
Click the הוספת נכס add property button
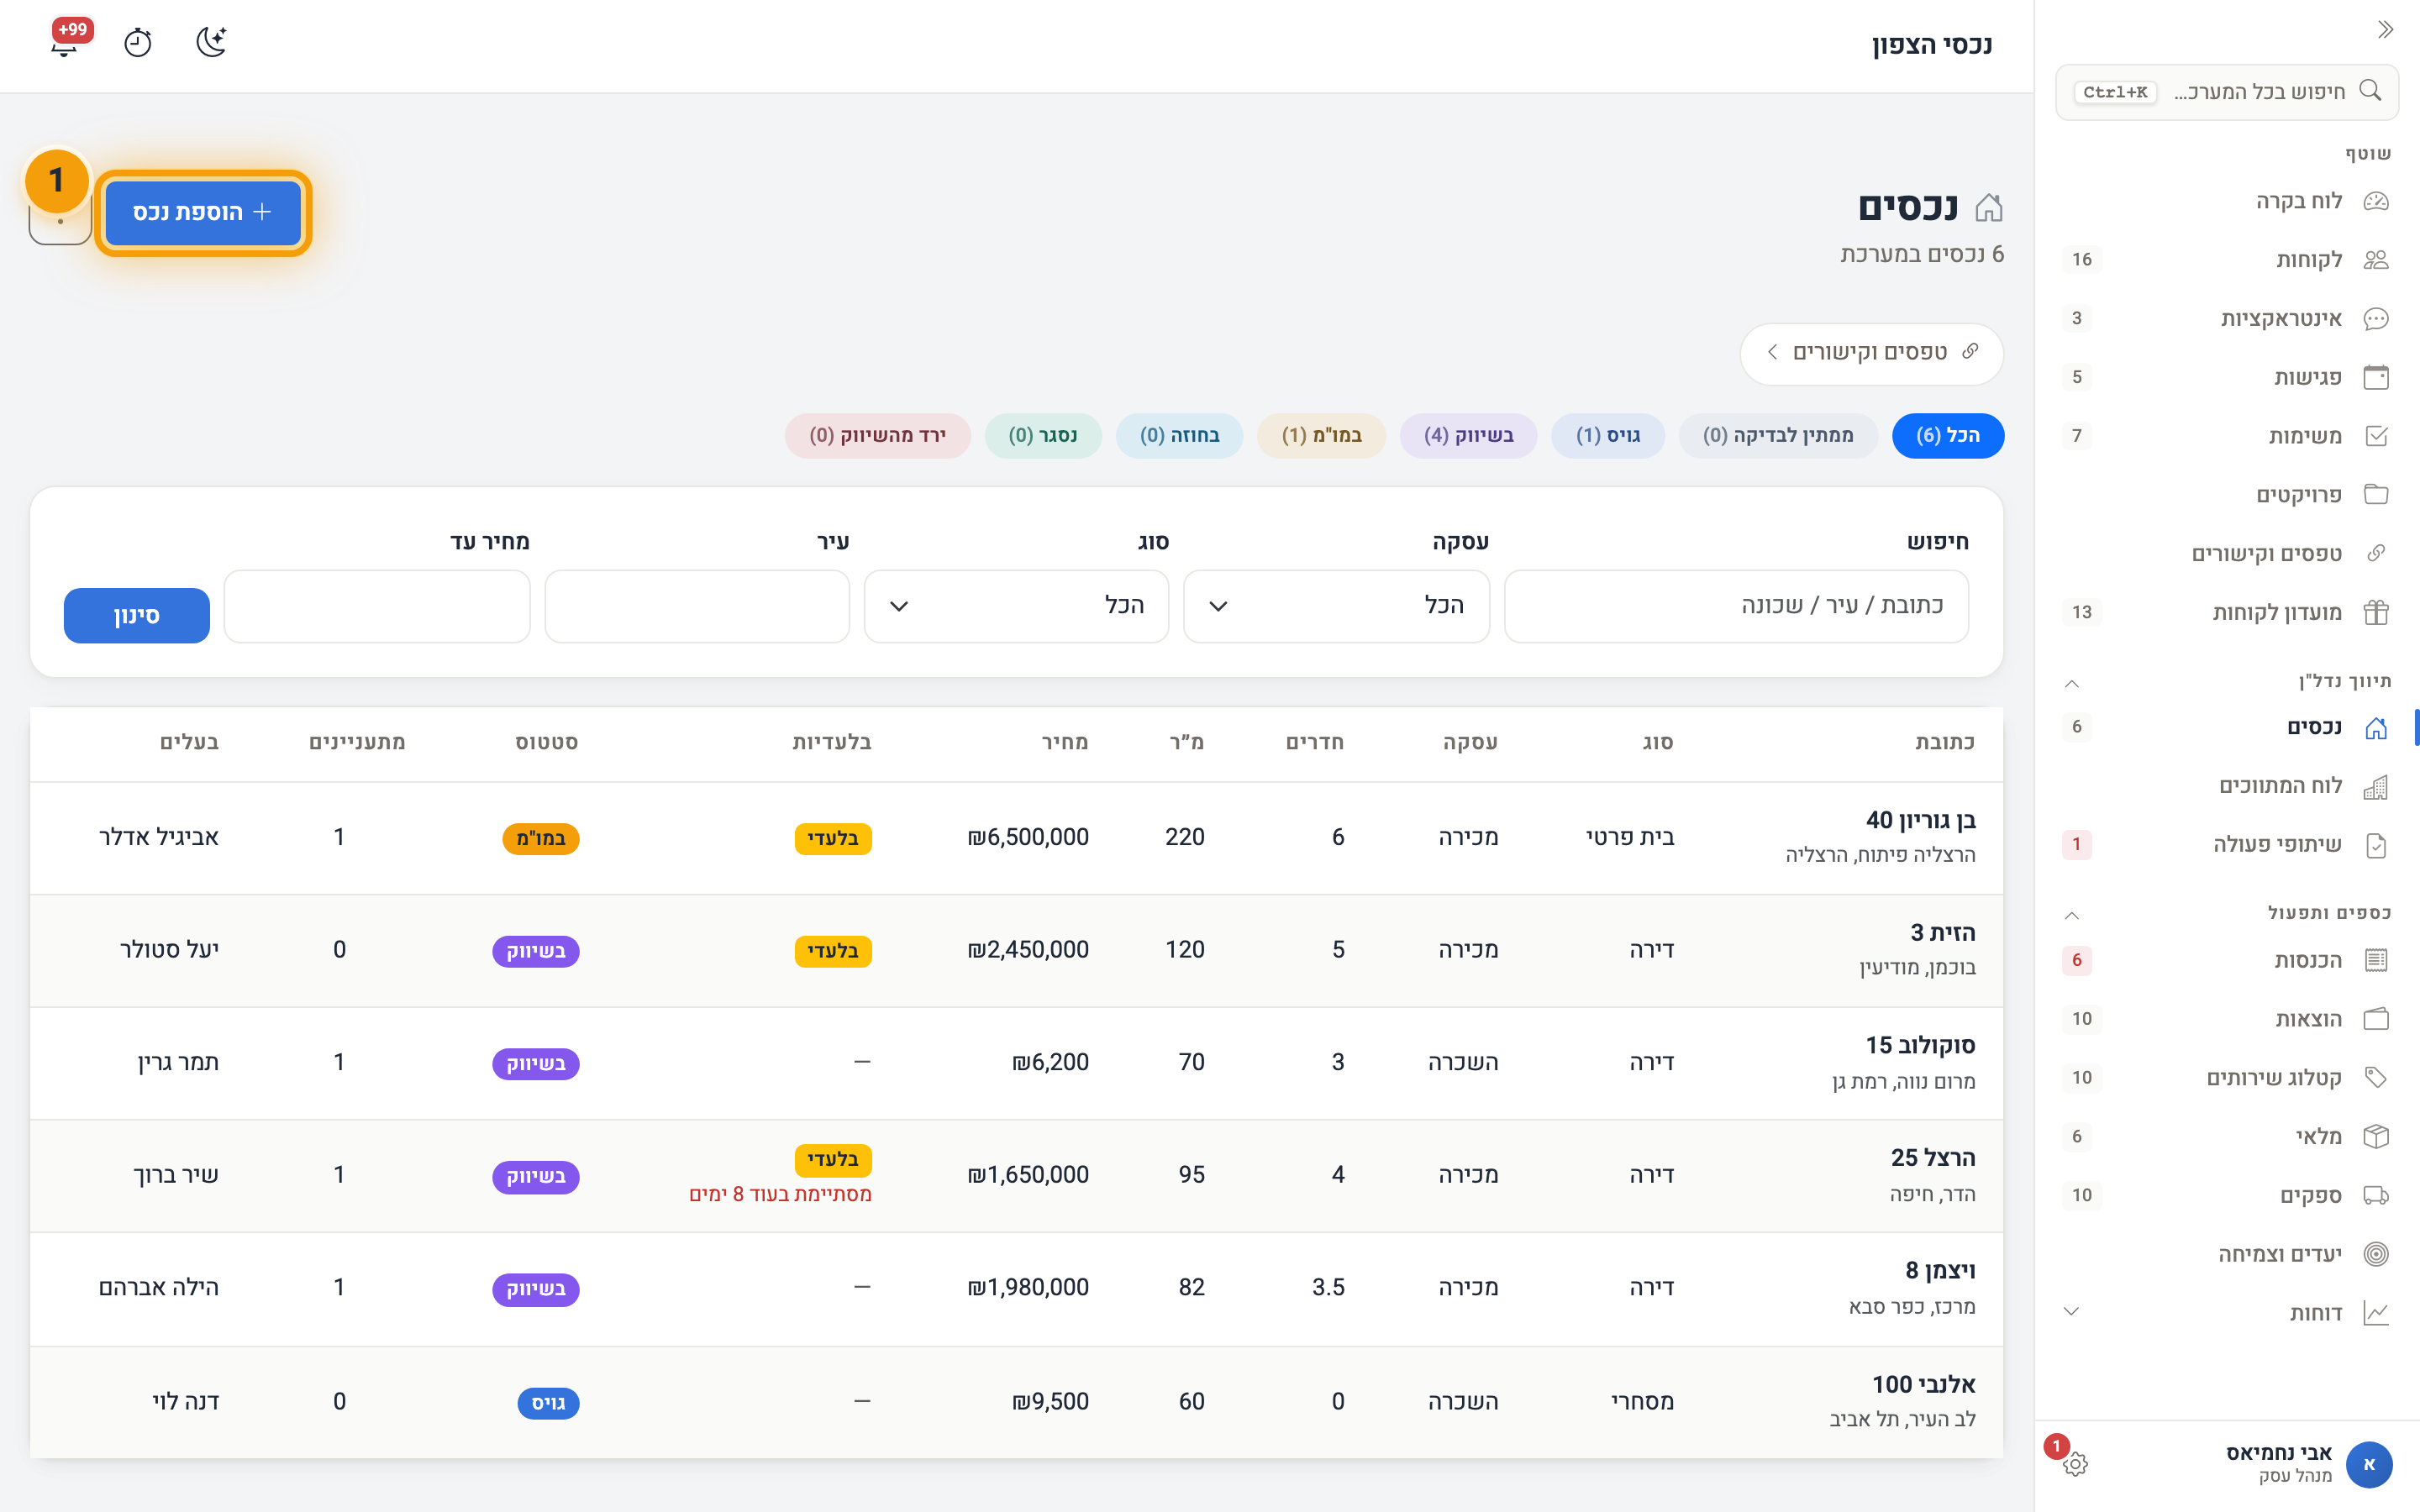click(x=203, y=212)
